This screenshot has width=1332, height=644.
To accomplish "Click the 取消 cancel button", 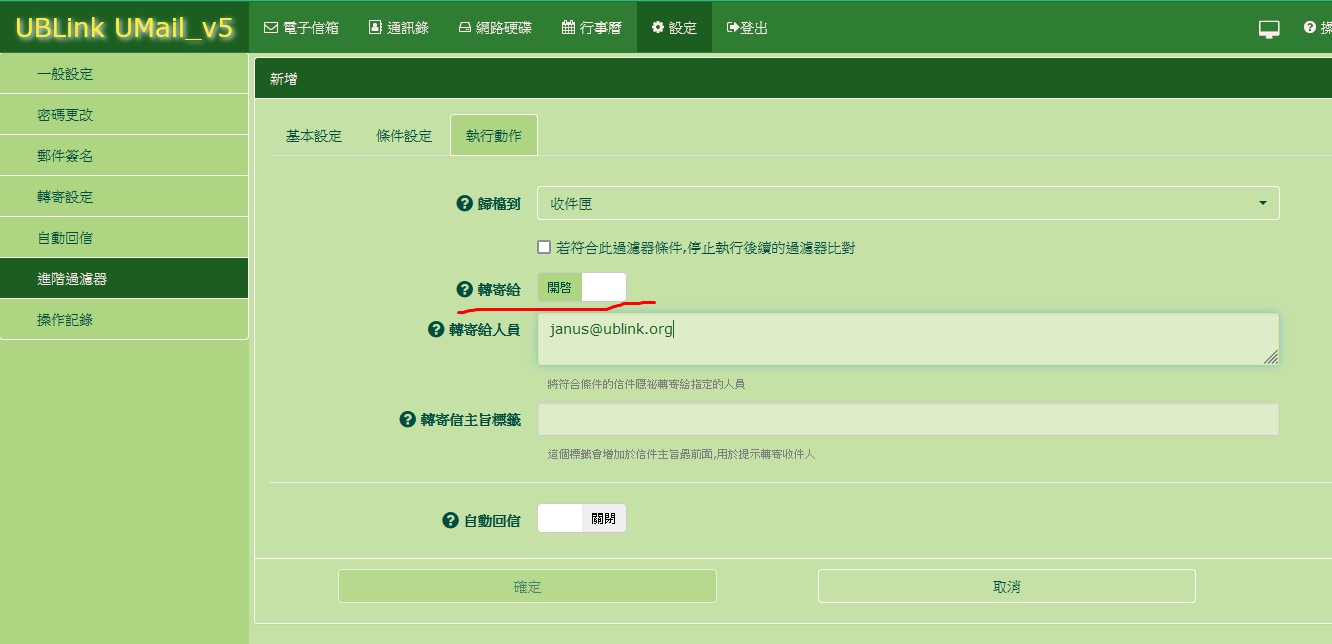I will click(1006, 586).
